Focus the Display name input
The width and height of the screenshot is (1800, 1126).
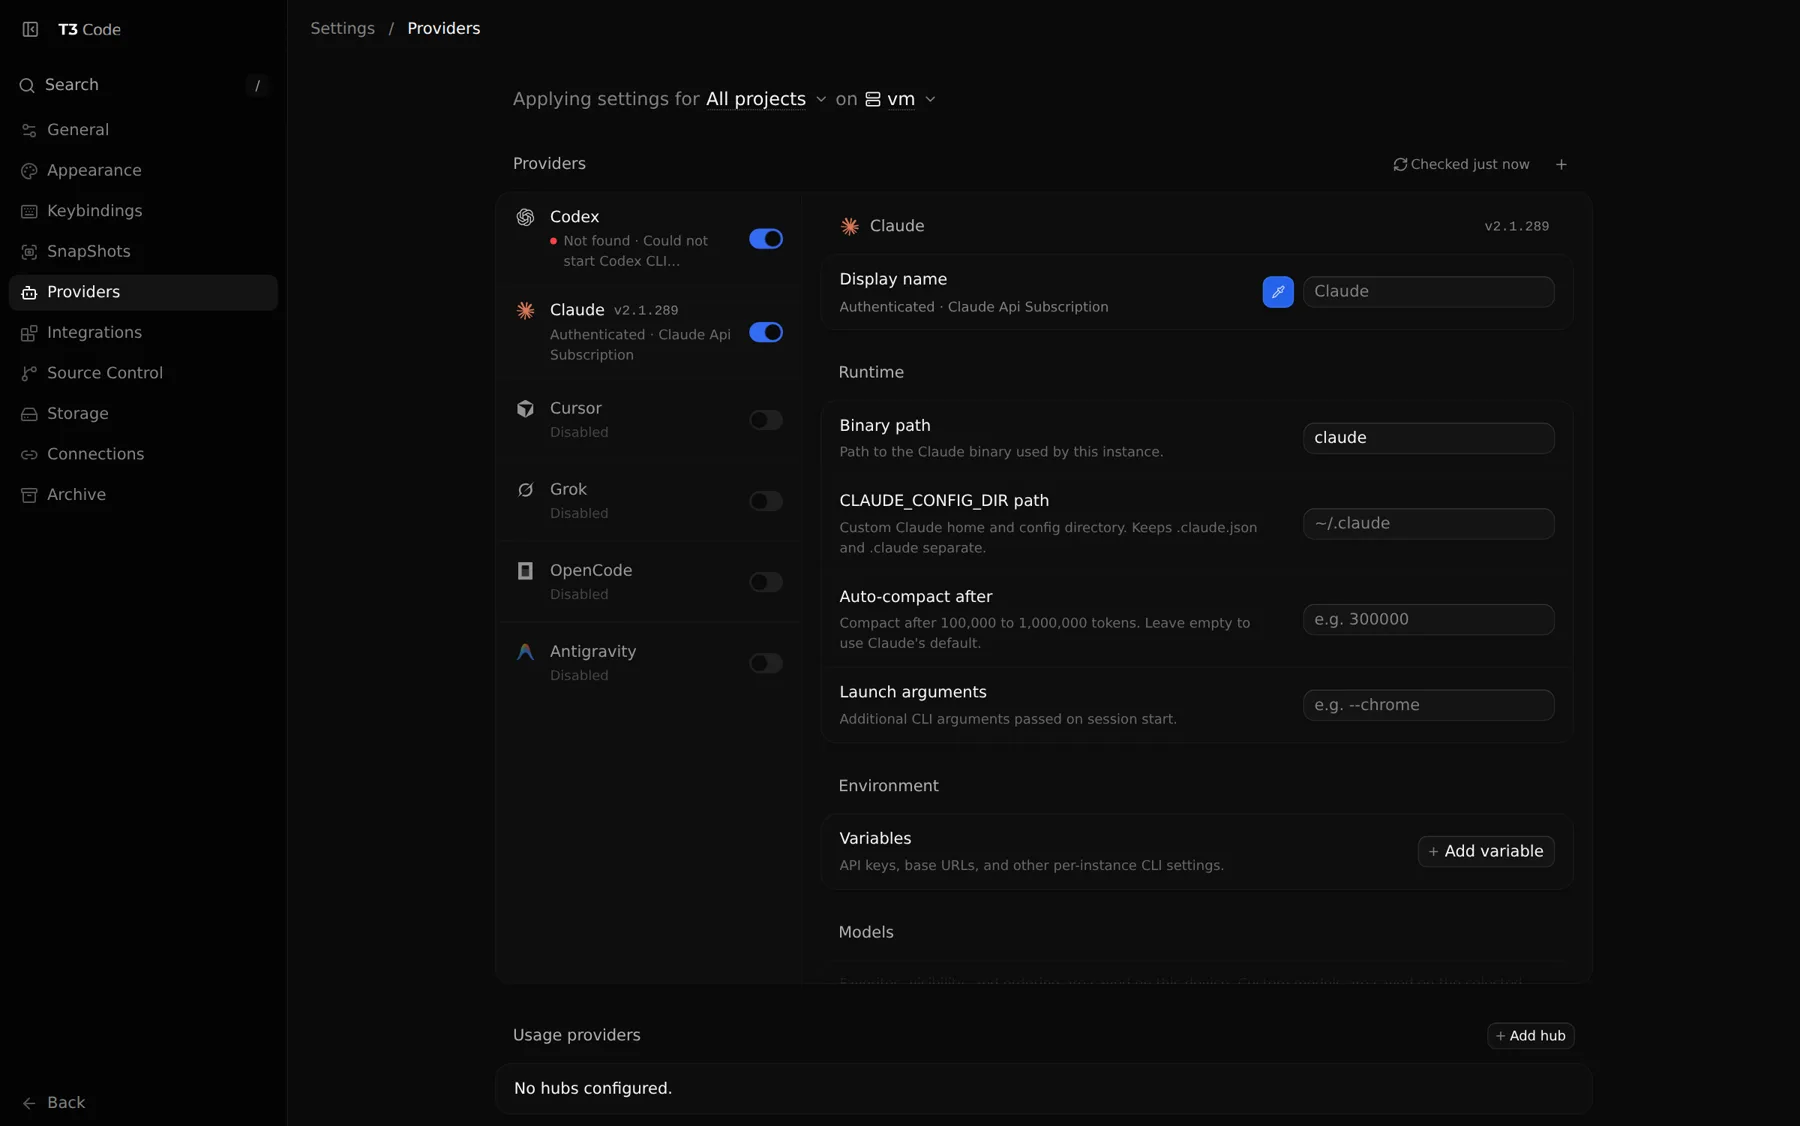pyautogui.click(x=1428, y=292)
